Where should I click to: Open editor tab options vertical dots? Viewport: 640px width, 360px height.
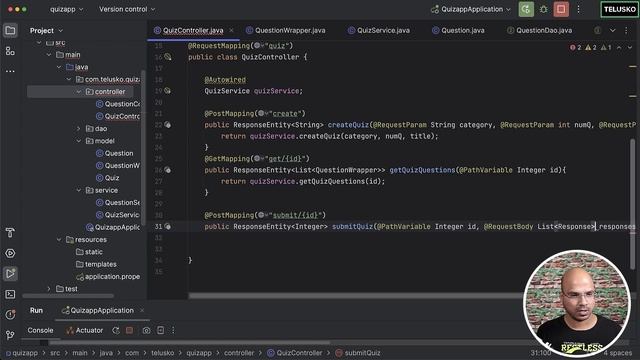[626, 31]
